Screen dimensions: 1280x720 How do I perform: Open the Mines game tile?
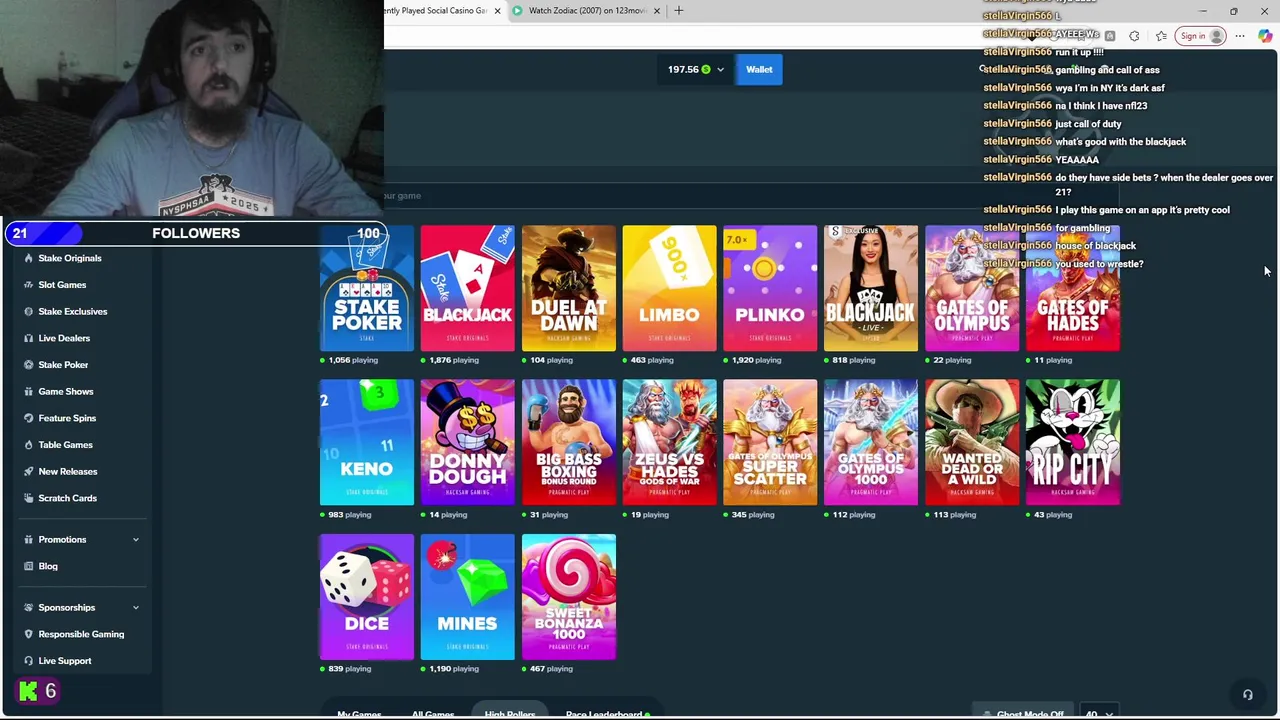[x=467, y=597]
